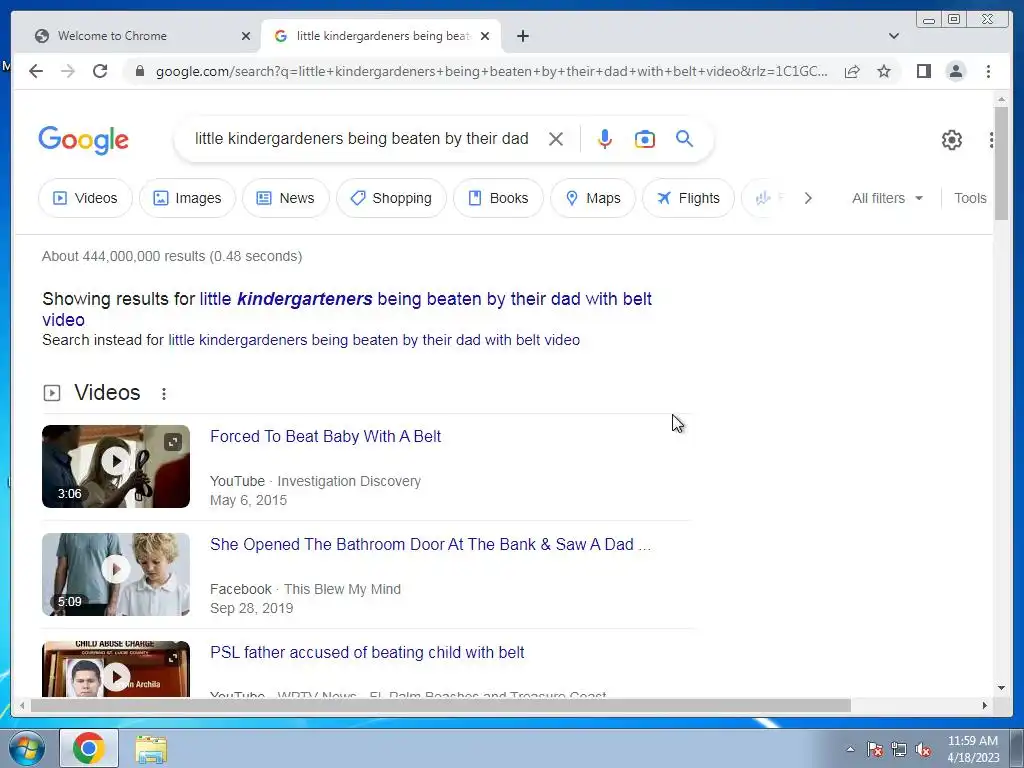
Task: Reload the current page
Action: click(x=100, y=71)
